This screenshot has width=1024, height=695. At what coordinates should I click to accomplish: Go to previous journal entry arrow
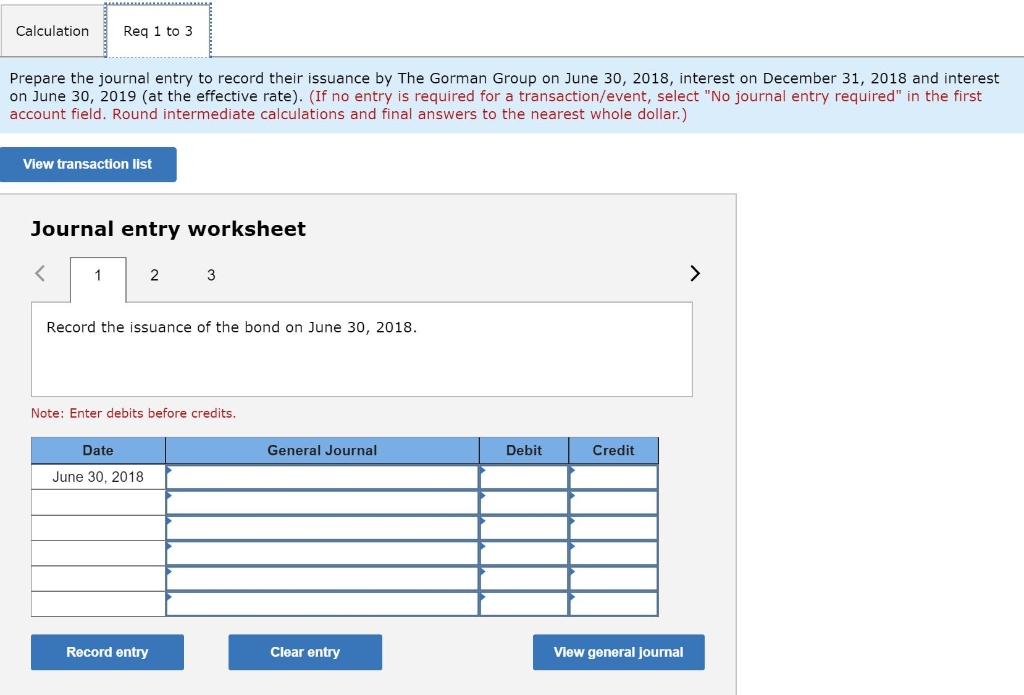40,273
